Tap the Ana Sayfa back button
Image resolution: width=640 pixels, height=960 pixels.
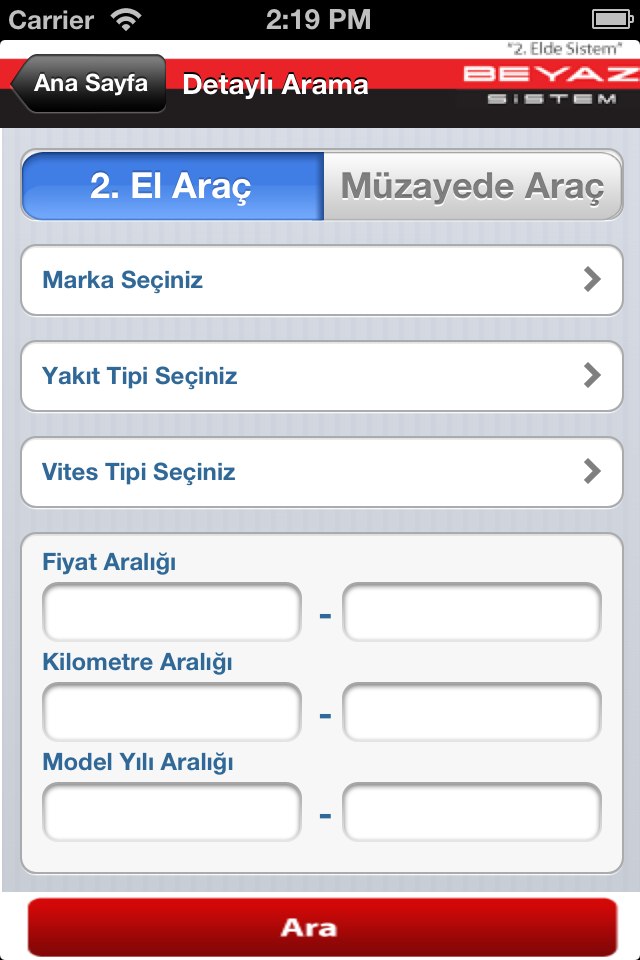[x=89, y=83]
